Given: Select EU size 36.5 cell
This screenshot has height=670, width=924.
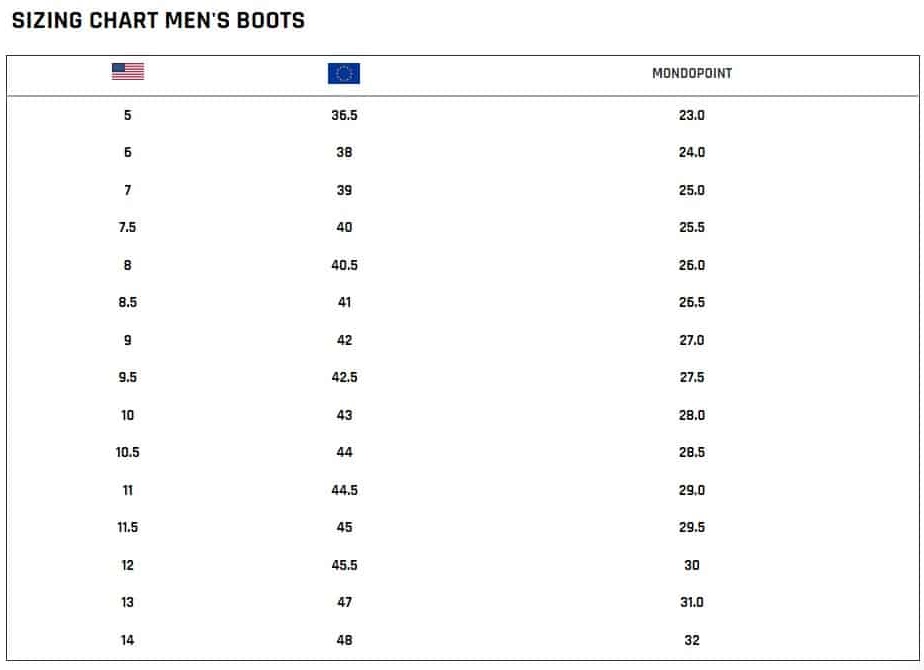Looking at the screenshot, I should coord(344,115).
